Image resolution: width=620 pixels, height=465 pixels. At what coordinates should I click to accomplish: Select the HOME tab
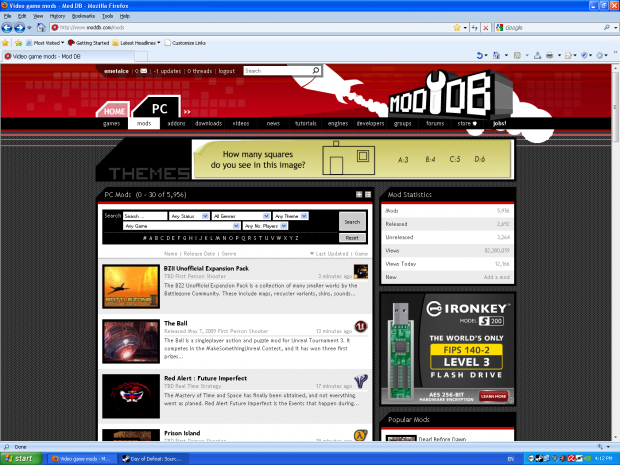(x=114, y=111)
